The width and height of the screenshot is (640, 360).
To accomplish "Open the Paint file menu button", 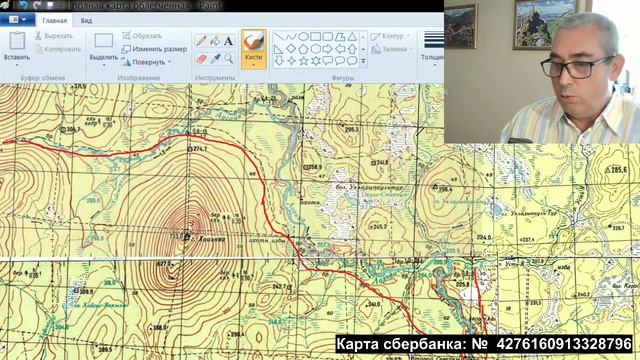I will (17, 20).
